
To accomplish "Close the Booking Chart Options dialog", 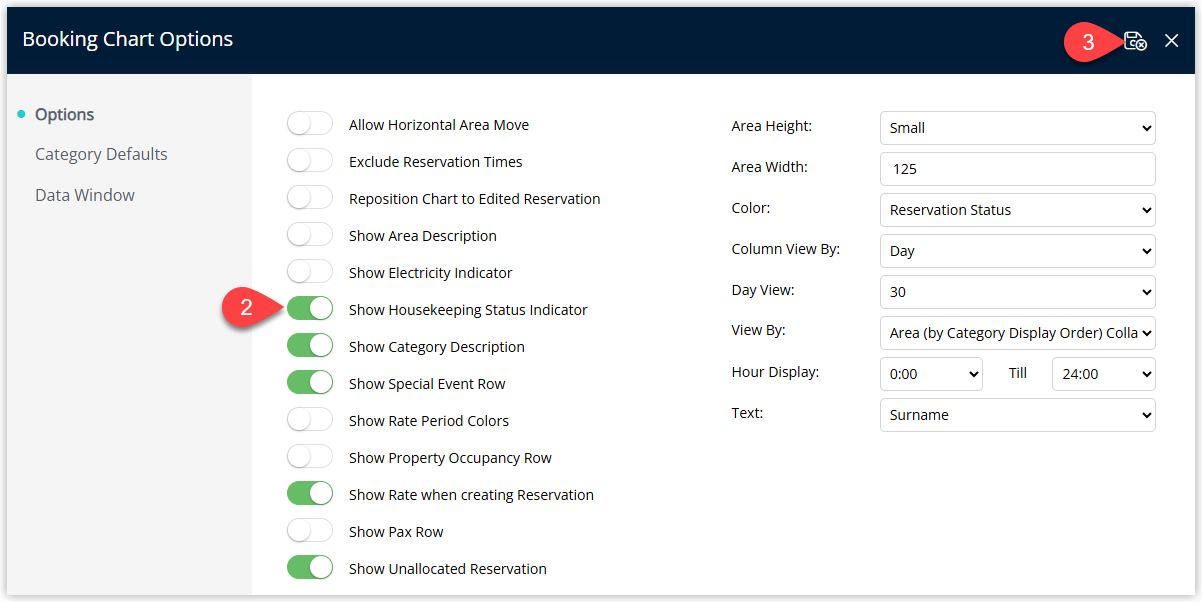I will 1171,41.
